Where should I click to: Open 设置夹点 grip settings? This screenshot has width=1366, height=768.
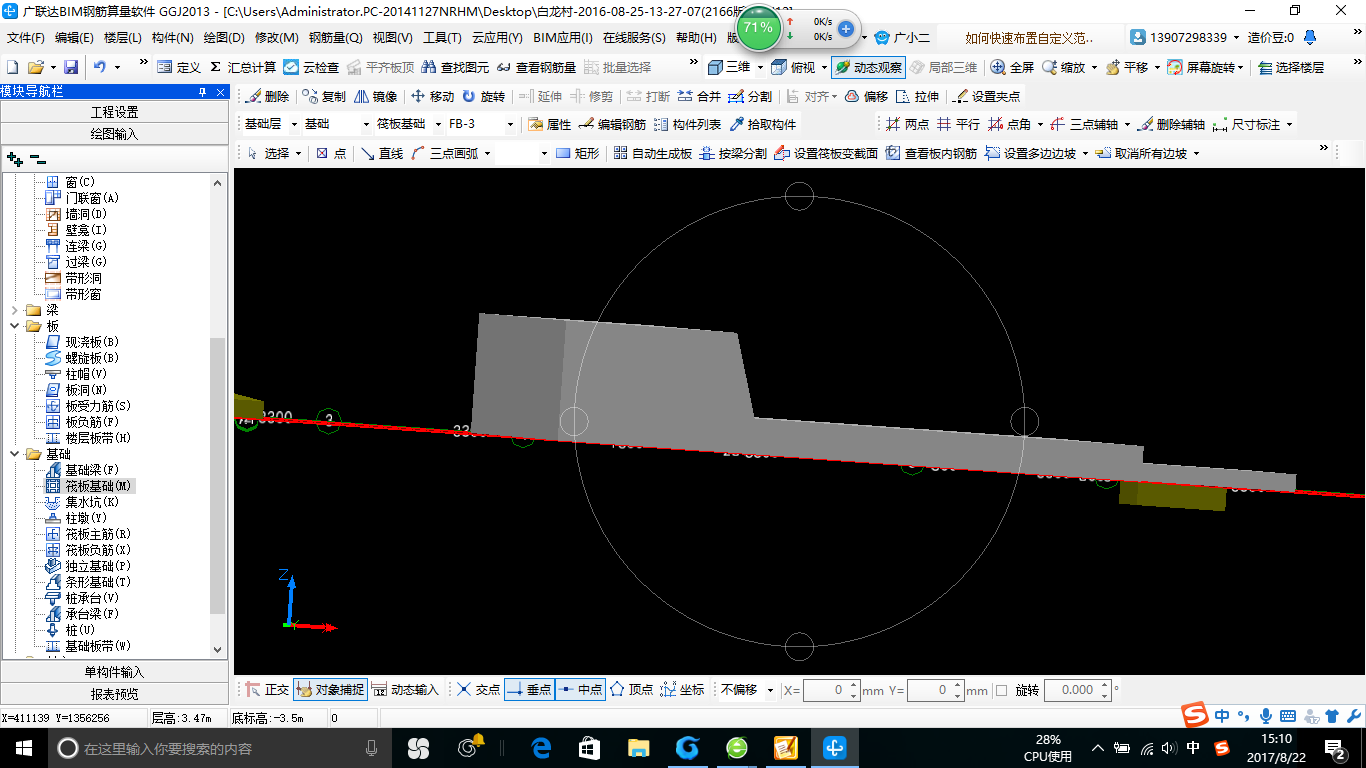pos(987,97)
